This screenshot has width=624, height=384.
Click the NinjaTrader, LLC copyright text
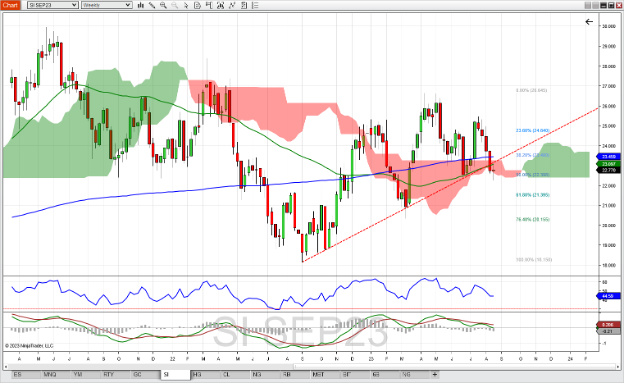coord(29,346)
